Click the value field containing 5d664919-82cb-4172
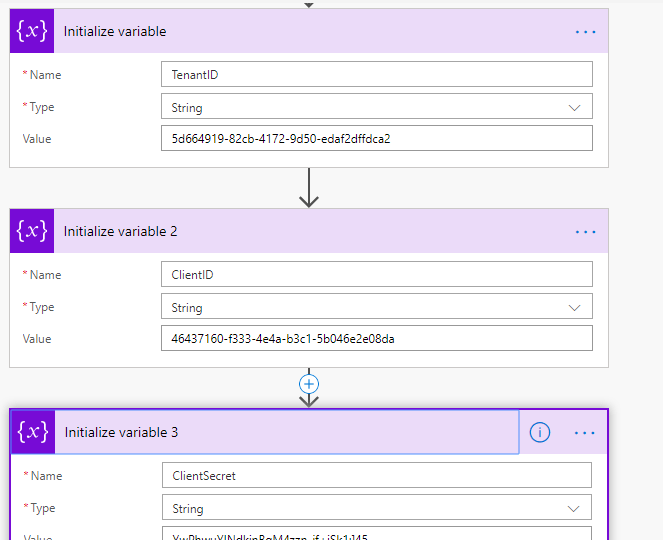The height and width of the screenshot is (540, 663). pos(377,138)
